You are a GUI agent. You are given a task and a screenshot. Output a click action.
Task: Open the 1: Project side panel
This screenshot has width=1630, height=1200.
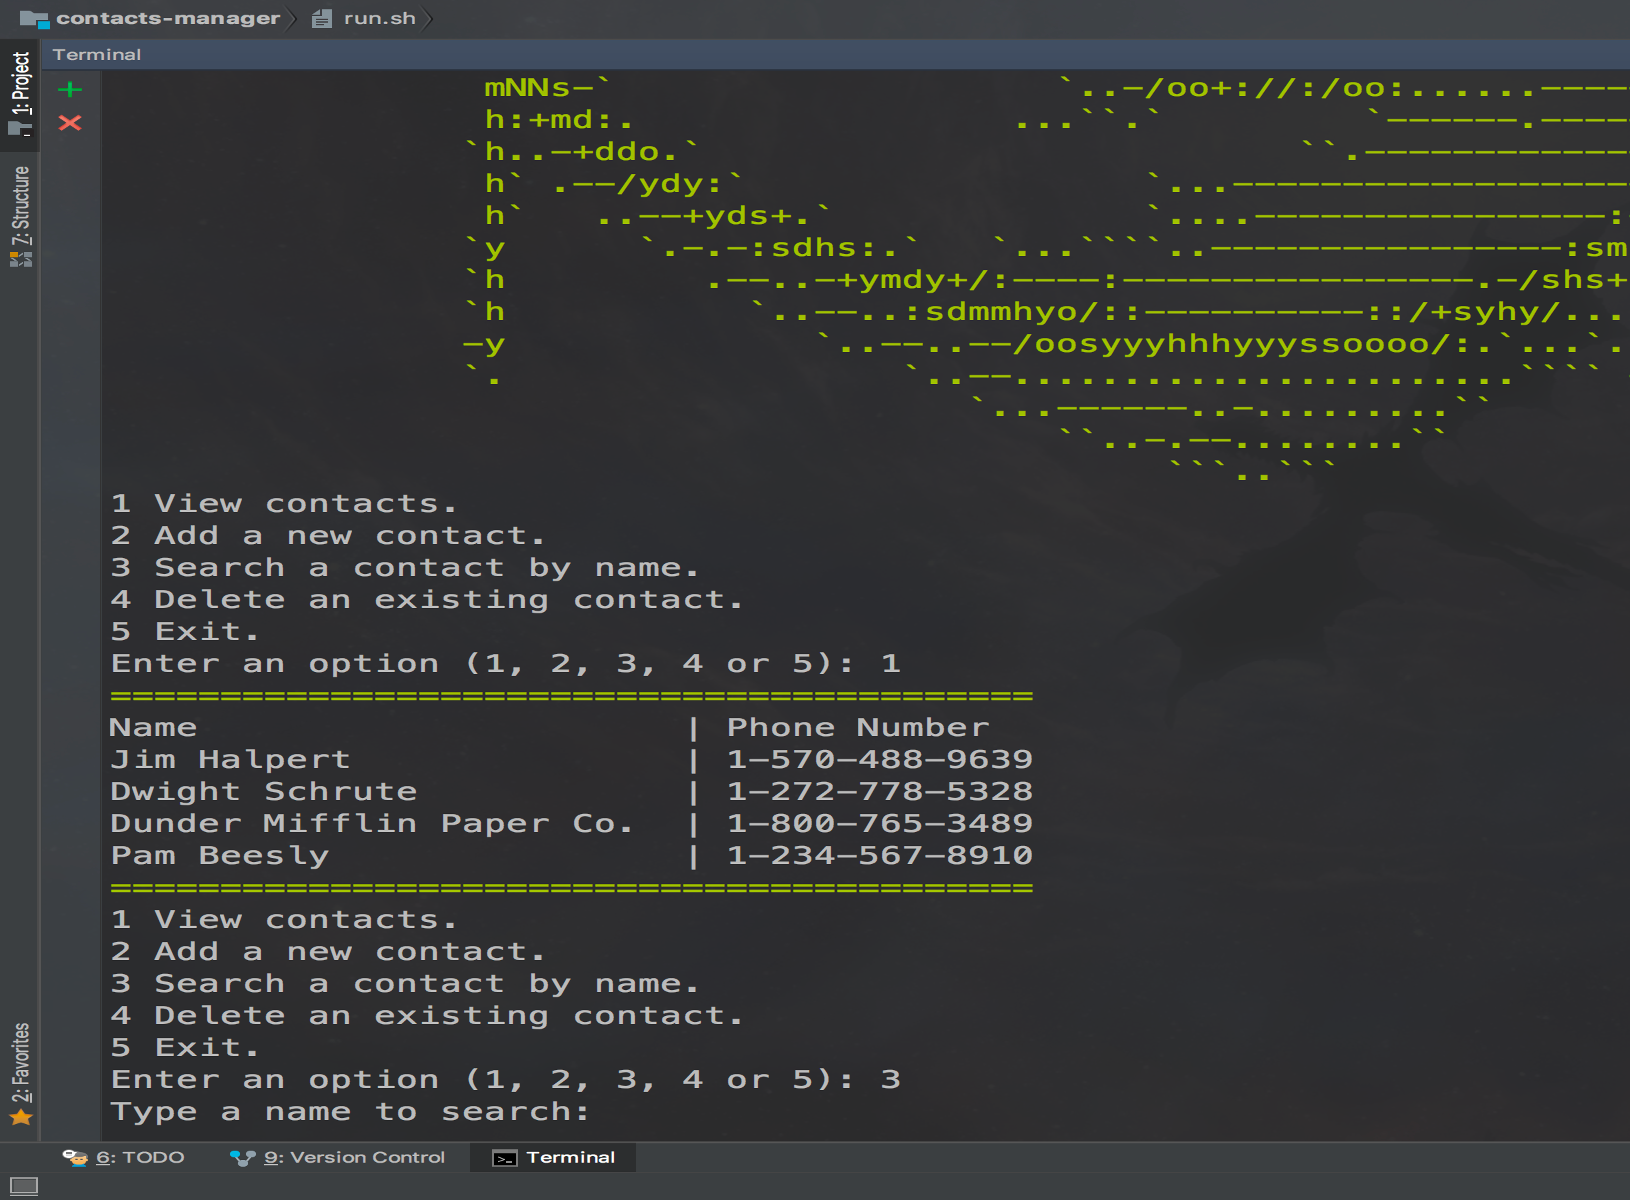click(x=20, y=95)
